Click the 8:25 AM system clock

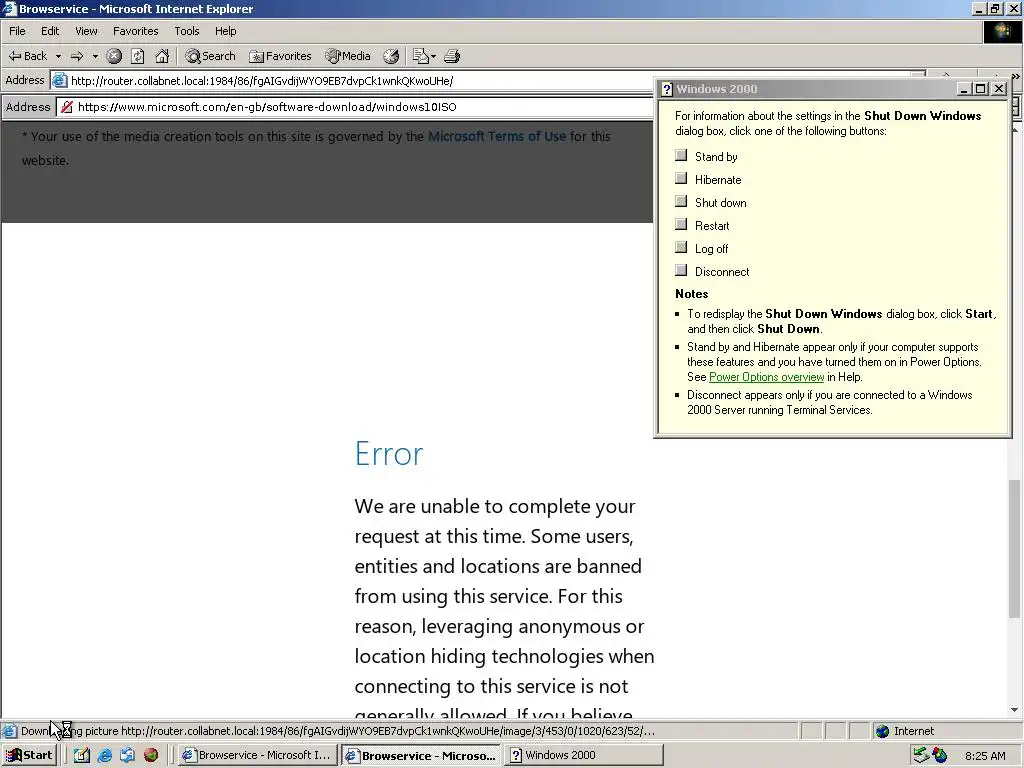985,756
